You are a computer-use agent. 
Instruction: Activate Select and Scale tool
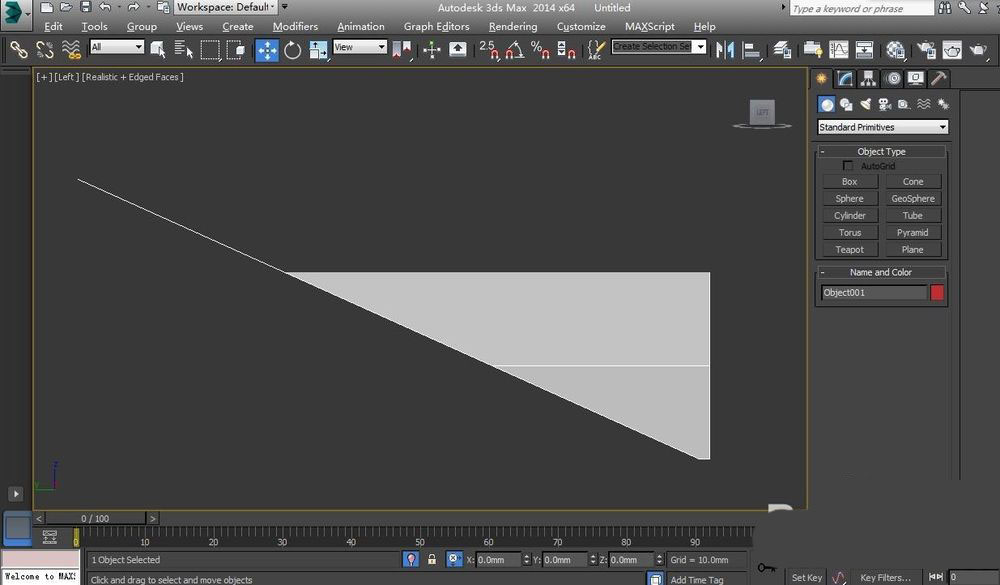(318, 49)
